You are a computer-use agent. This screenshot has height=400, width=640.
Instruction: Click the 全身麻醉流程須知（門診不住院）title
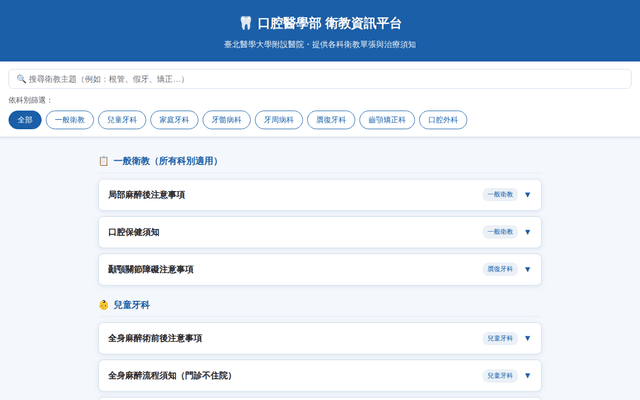(x=170, y=376)
